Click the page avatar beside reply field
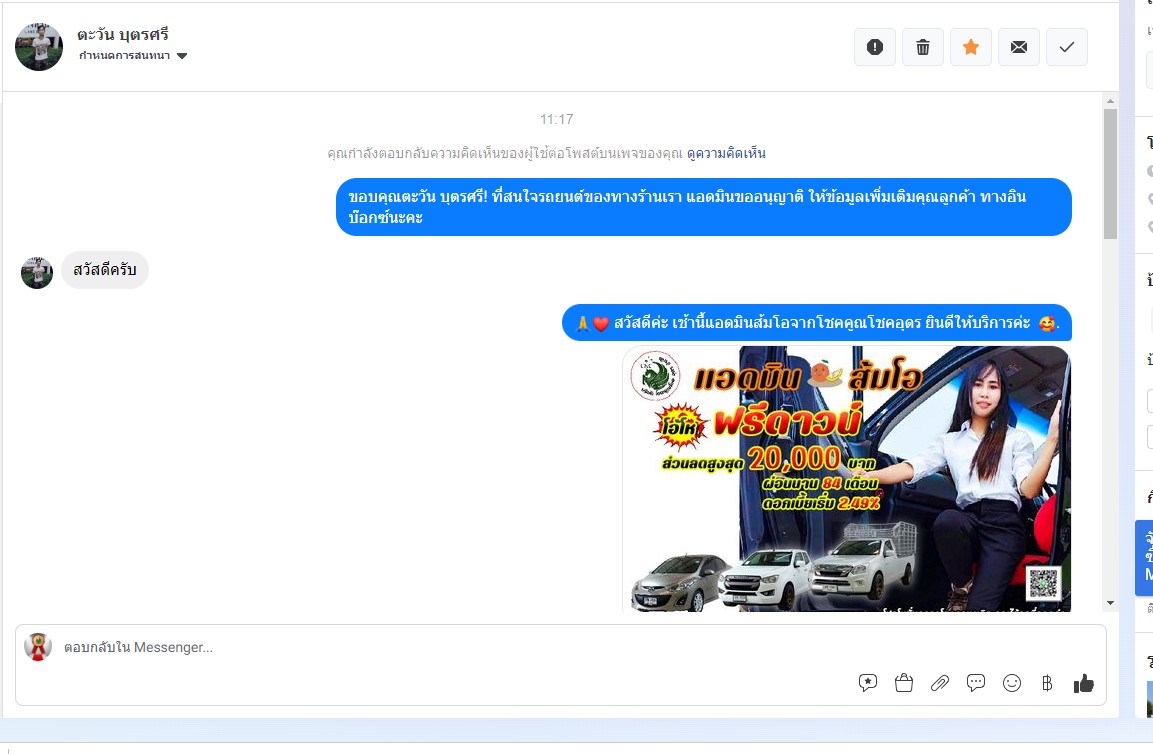Screen dimensions: 1153x754 click(x=38, y=647)
